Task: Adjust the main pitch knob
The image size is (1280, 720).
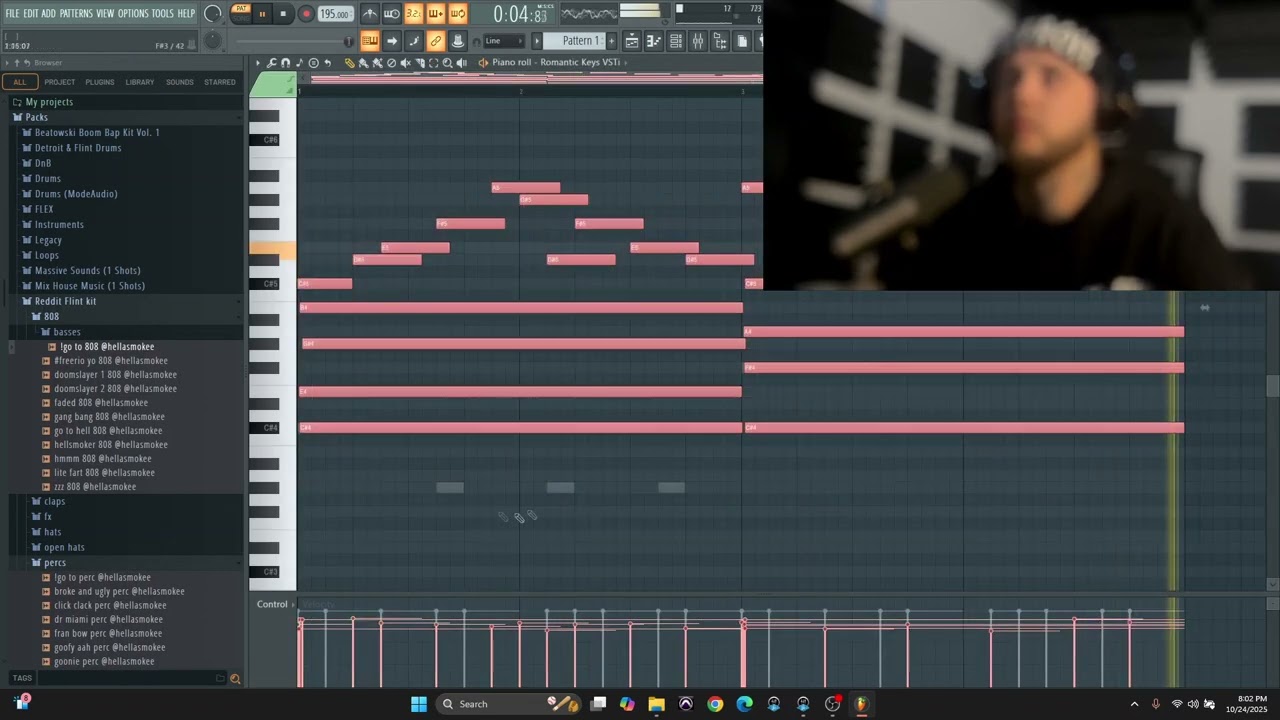Action: pos(212,41)
